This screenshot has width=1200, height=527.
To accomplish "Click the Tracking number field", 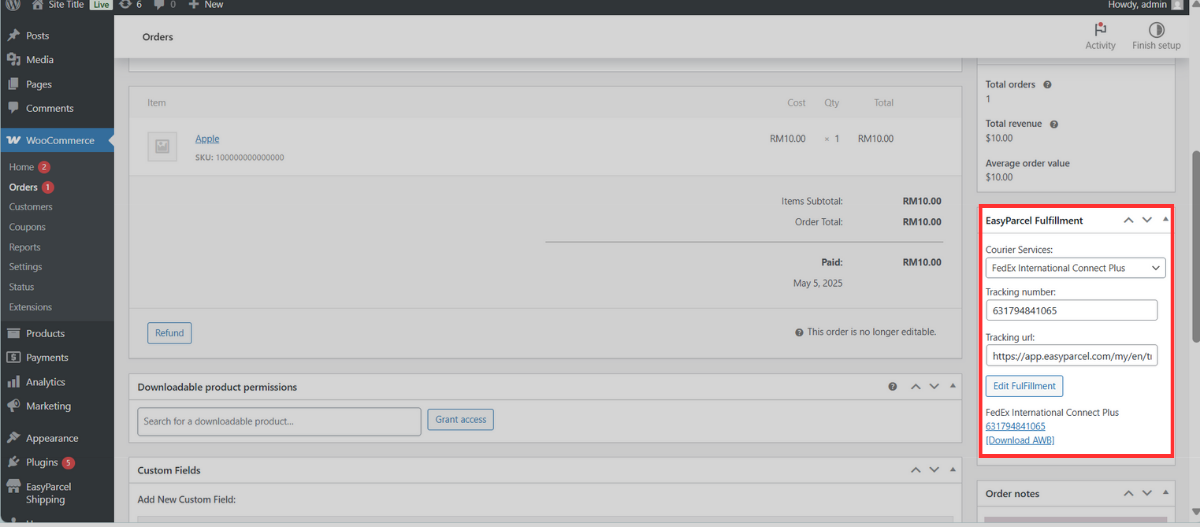I will point(1071,310).
